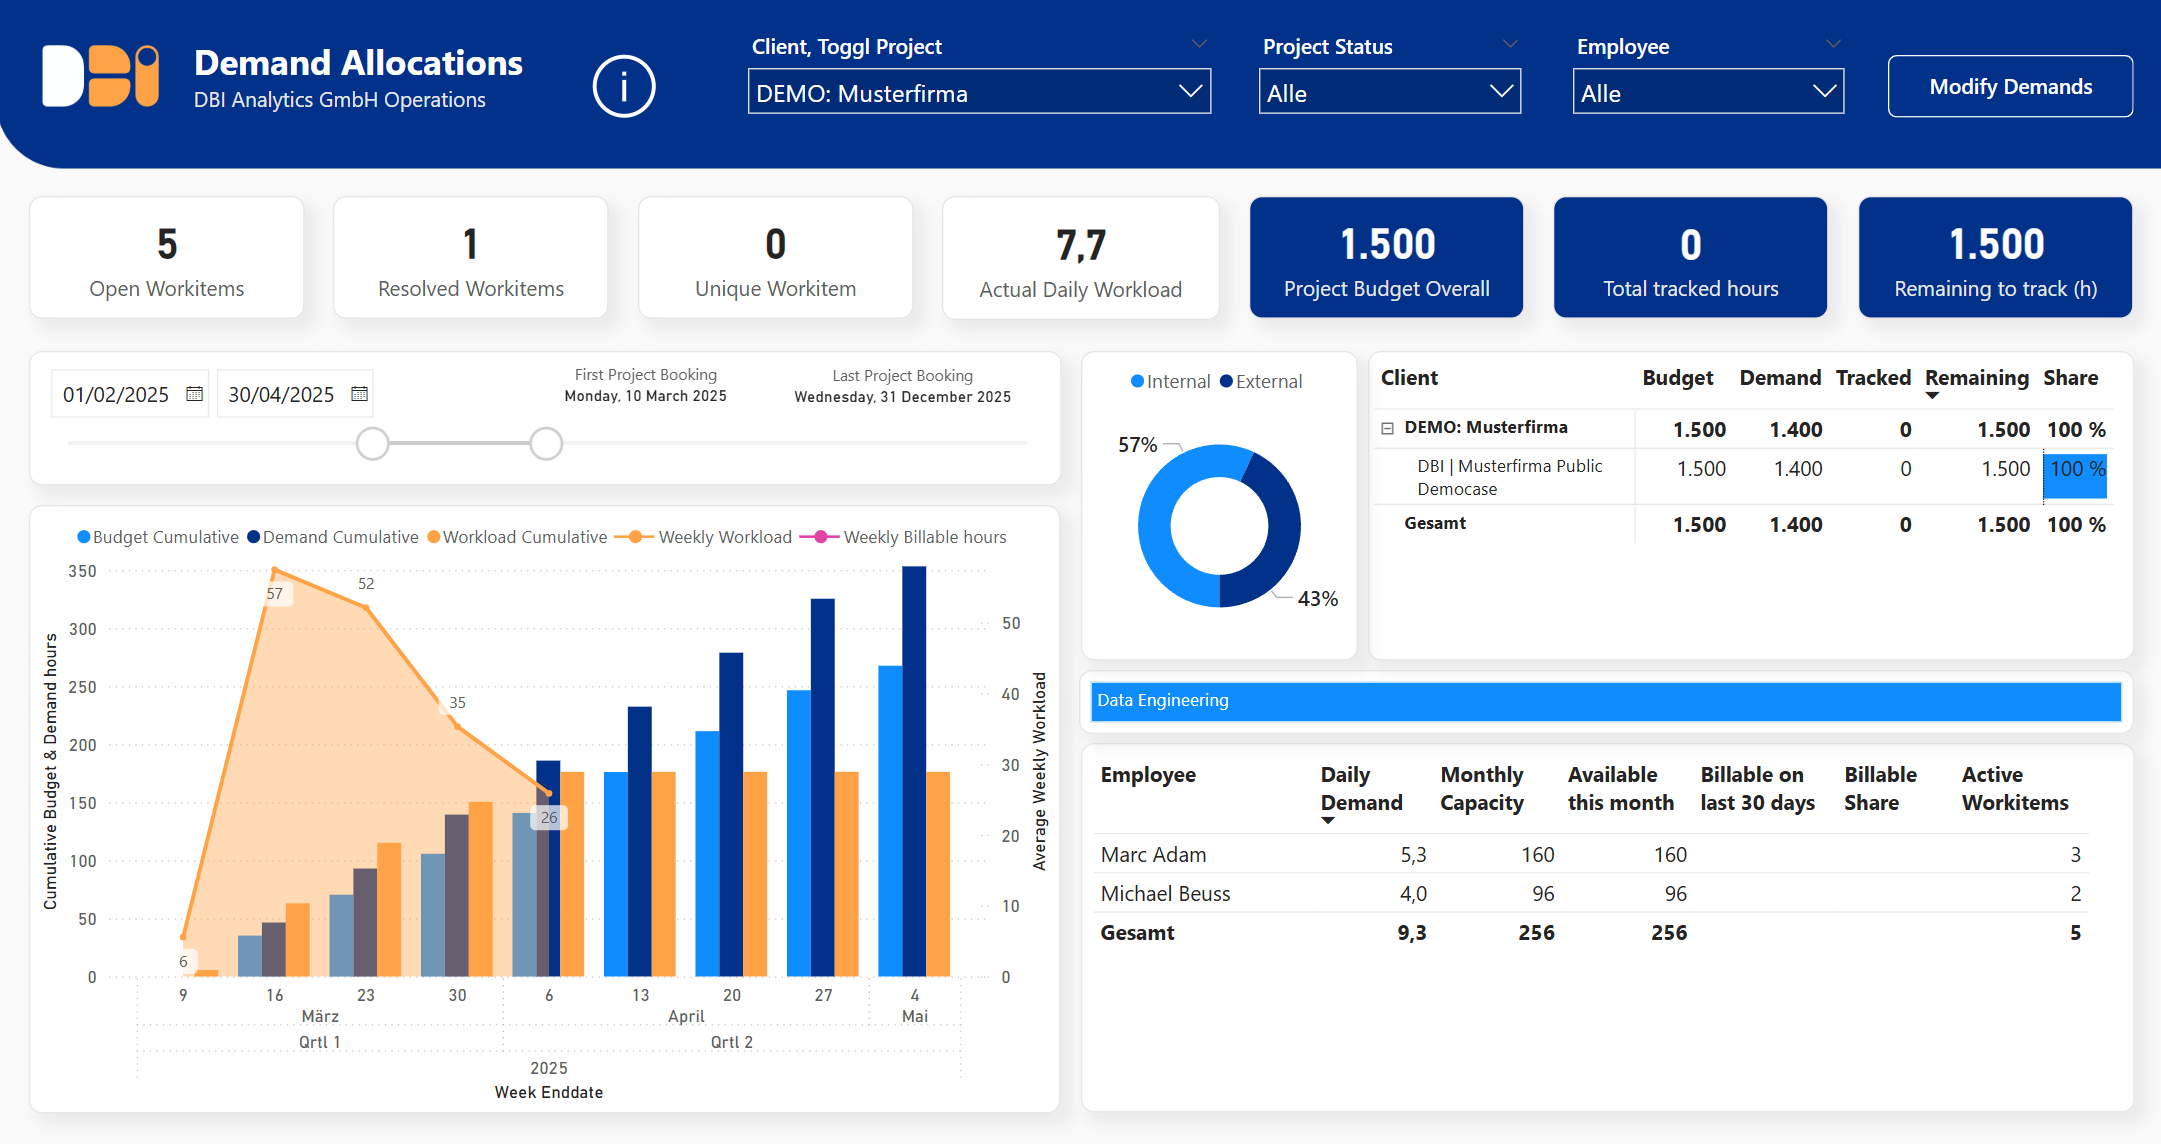The image size is (2161, 1144).
Task: Toggle Demand Cumulative legend item
Action: pos(333,537)
